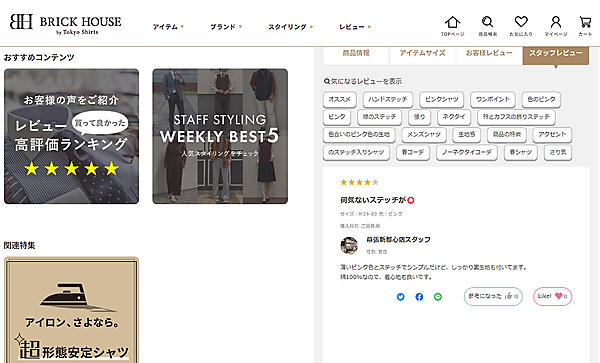Open the アイロン、さよなら shirt feature banner
This screenshot has width=600, height=363.
[x=72, y=310]
